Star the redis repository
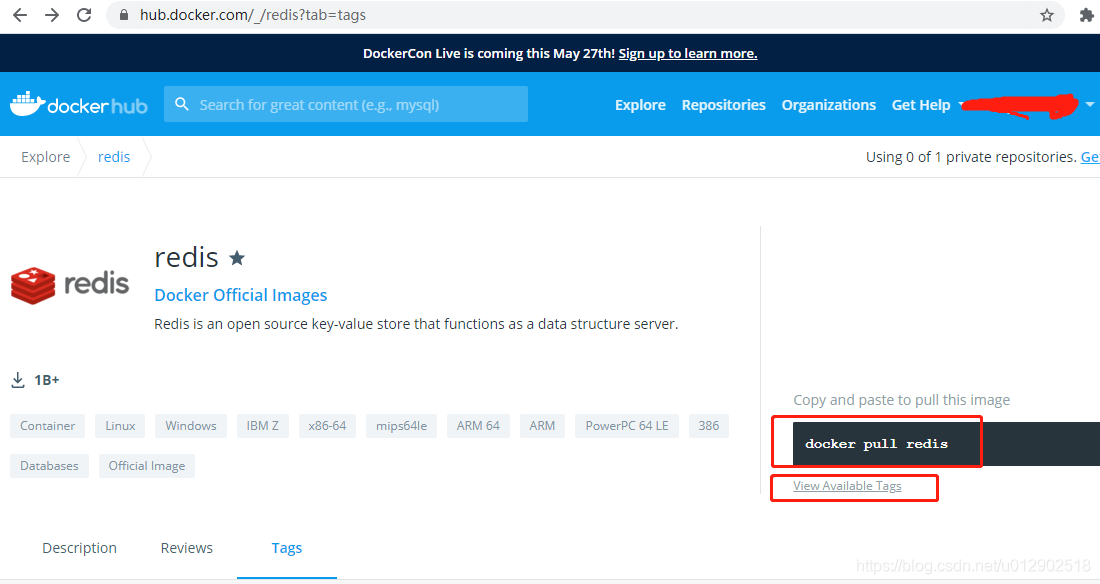1100x584 pixels. pyautogui.click(x=236, y=257)
